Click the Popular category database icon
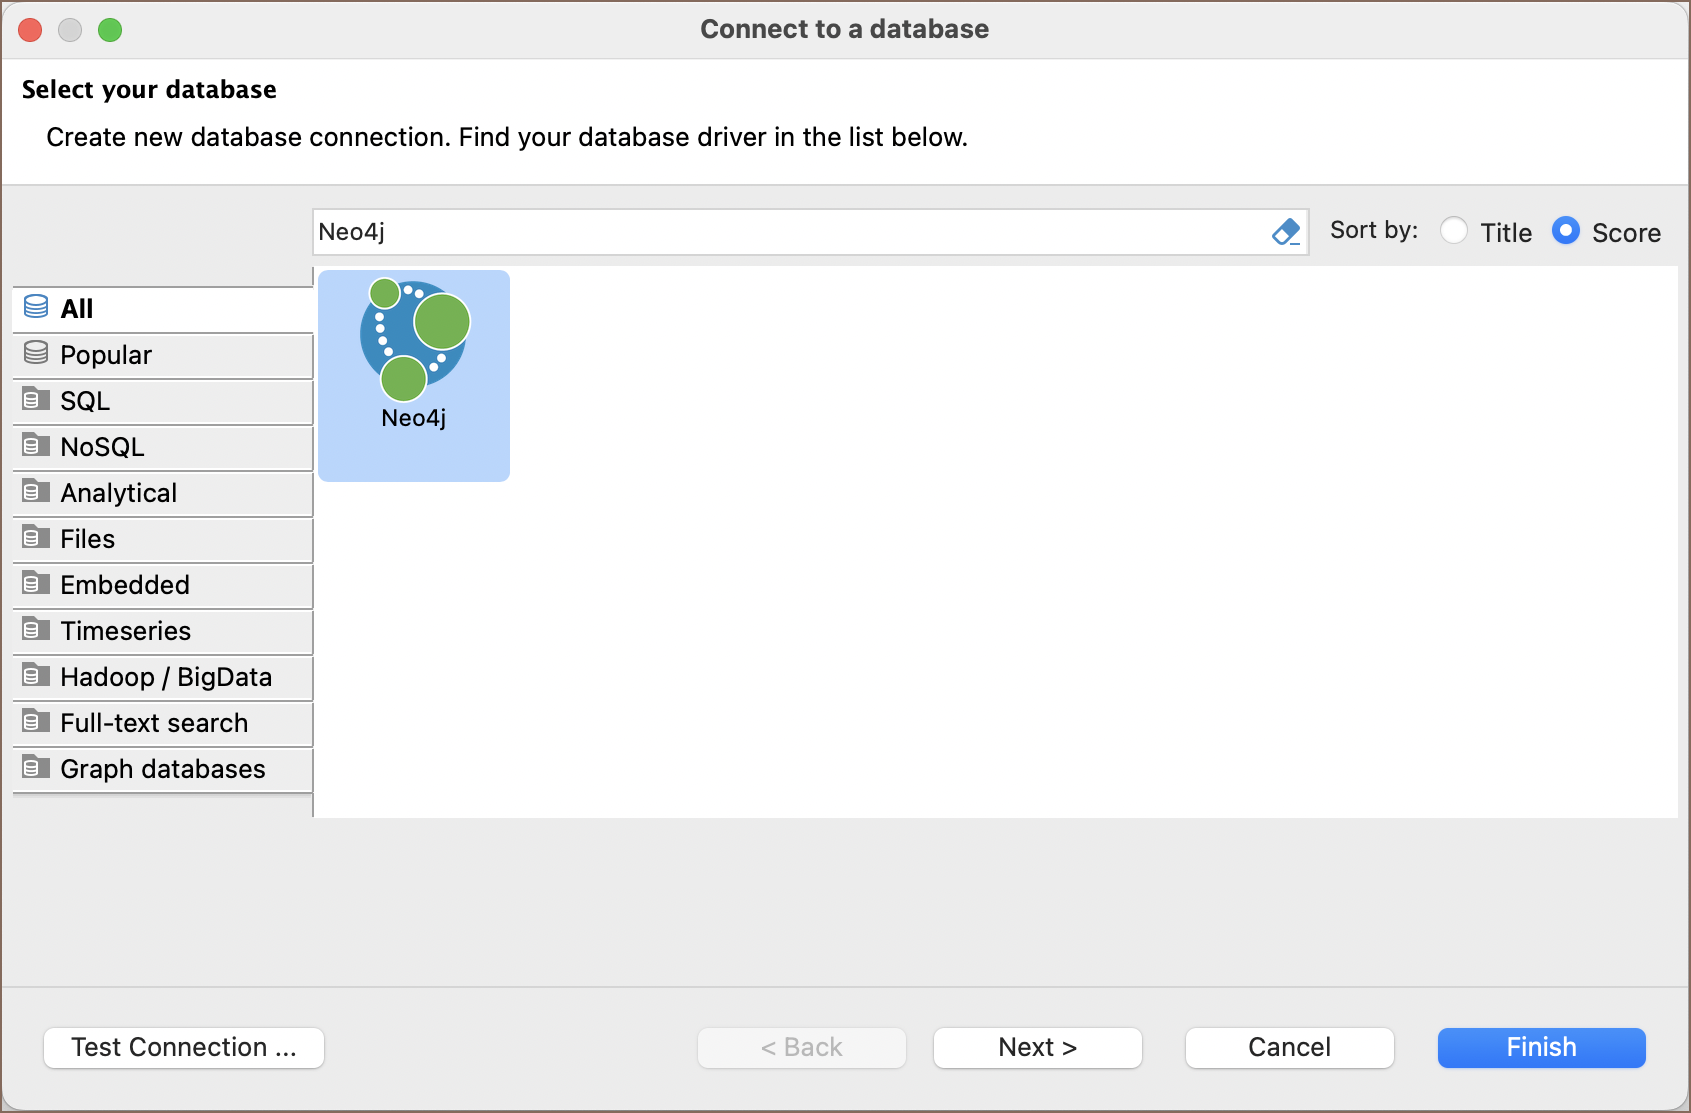Viewport: 1691px width, 1113px height. 36,353
